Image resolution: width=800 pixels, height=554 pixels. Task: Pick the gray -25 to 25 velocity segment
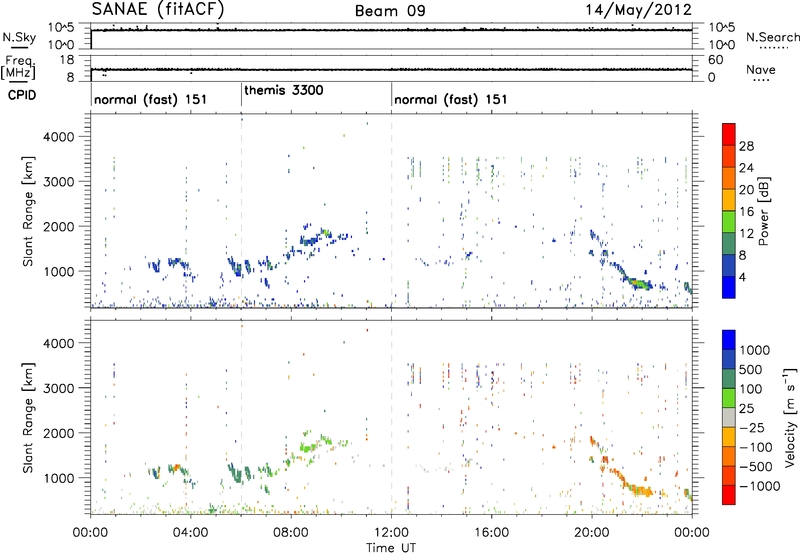pyautogui.click(x=729, y=417)
